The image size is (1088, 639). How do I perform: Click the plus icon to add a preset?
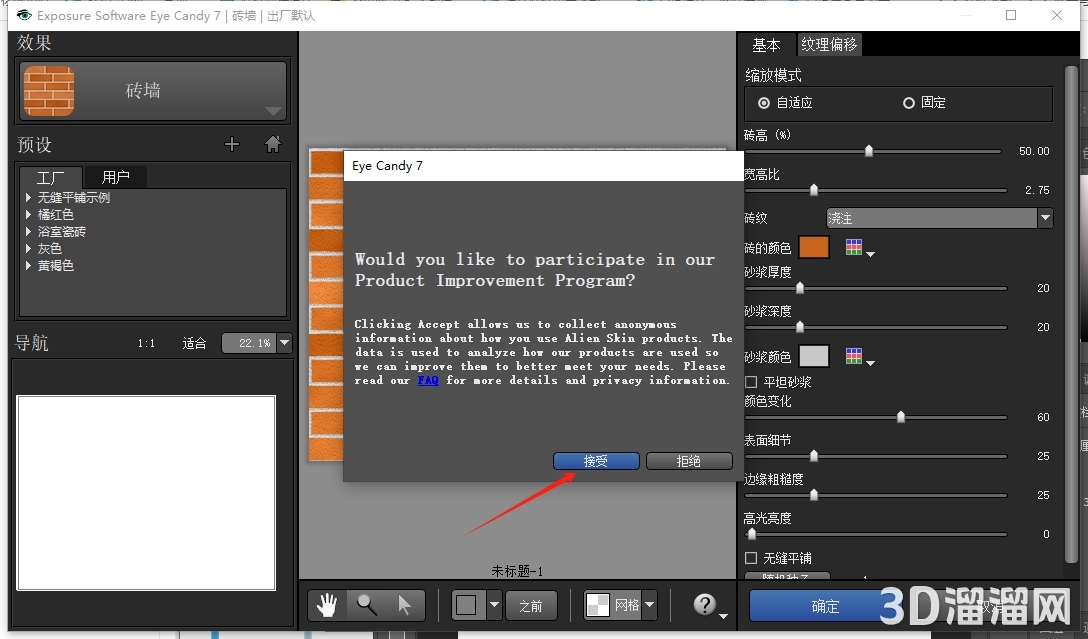pos(232,144)
